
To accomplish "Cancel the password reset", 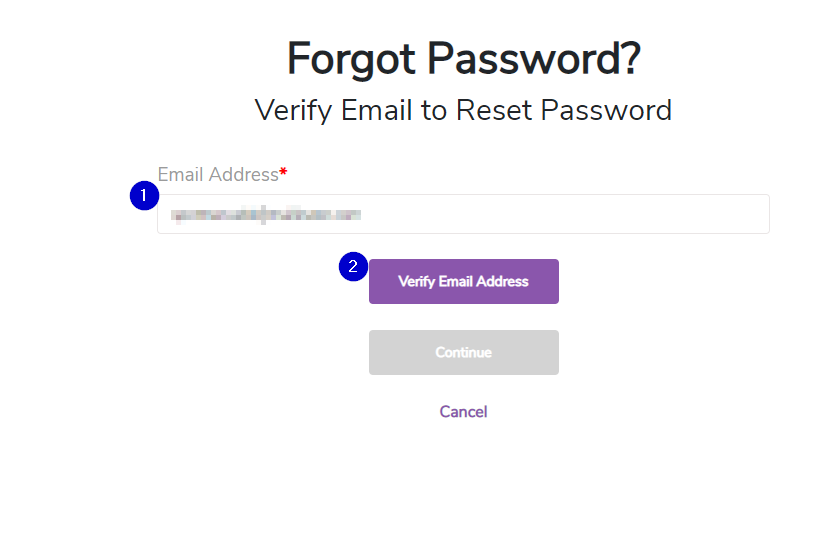I will tap(463, 411).
